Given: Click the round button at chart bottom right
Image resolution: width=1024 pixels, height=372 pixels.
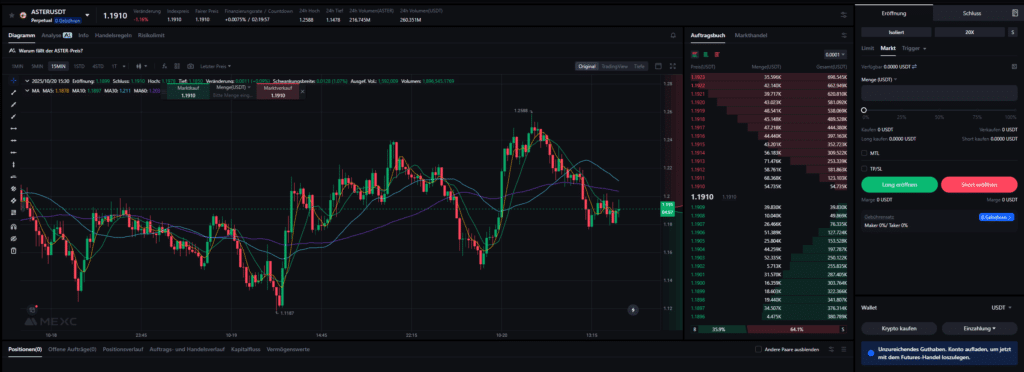Looking at the screenshot, I should click(x=632, y=309).
